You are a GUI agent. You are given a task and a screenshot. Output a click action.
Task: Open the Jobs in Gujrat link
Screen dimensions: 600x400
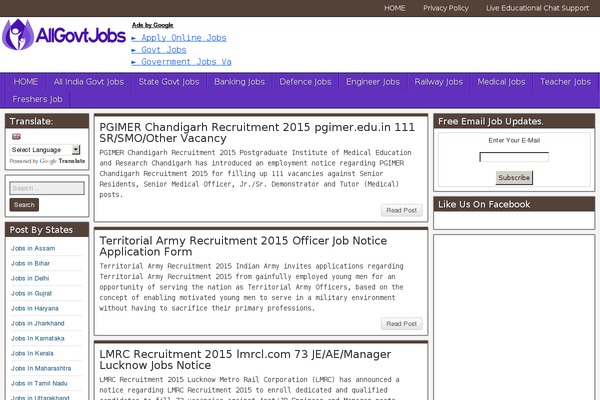tap(31, 293)
